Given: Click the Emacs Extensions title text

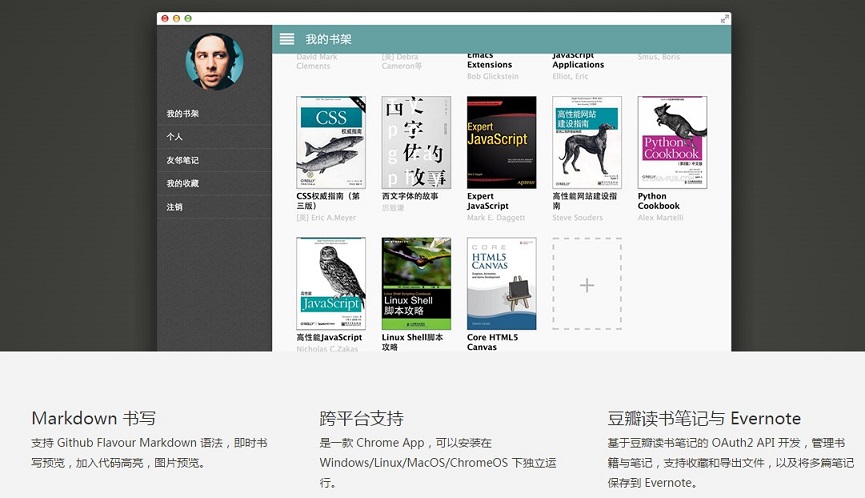Looking at the screenshot, I should (489, 60).
